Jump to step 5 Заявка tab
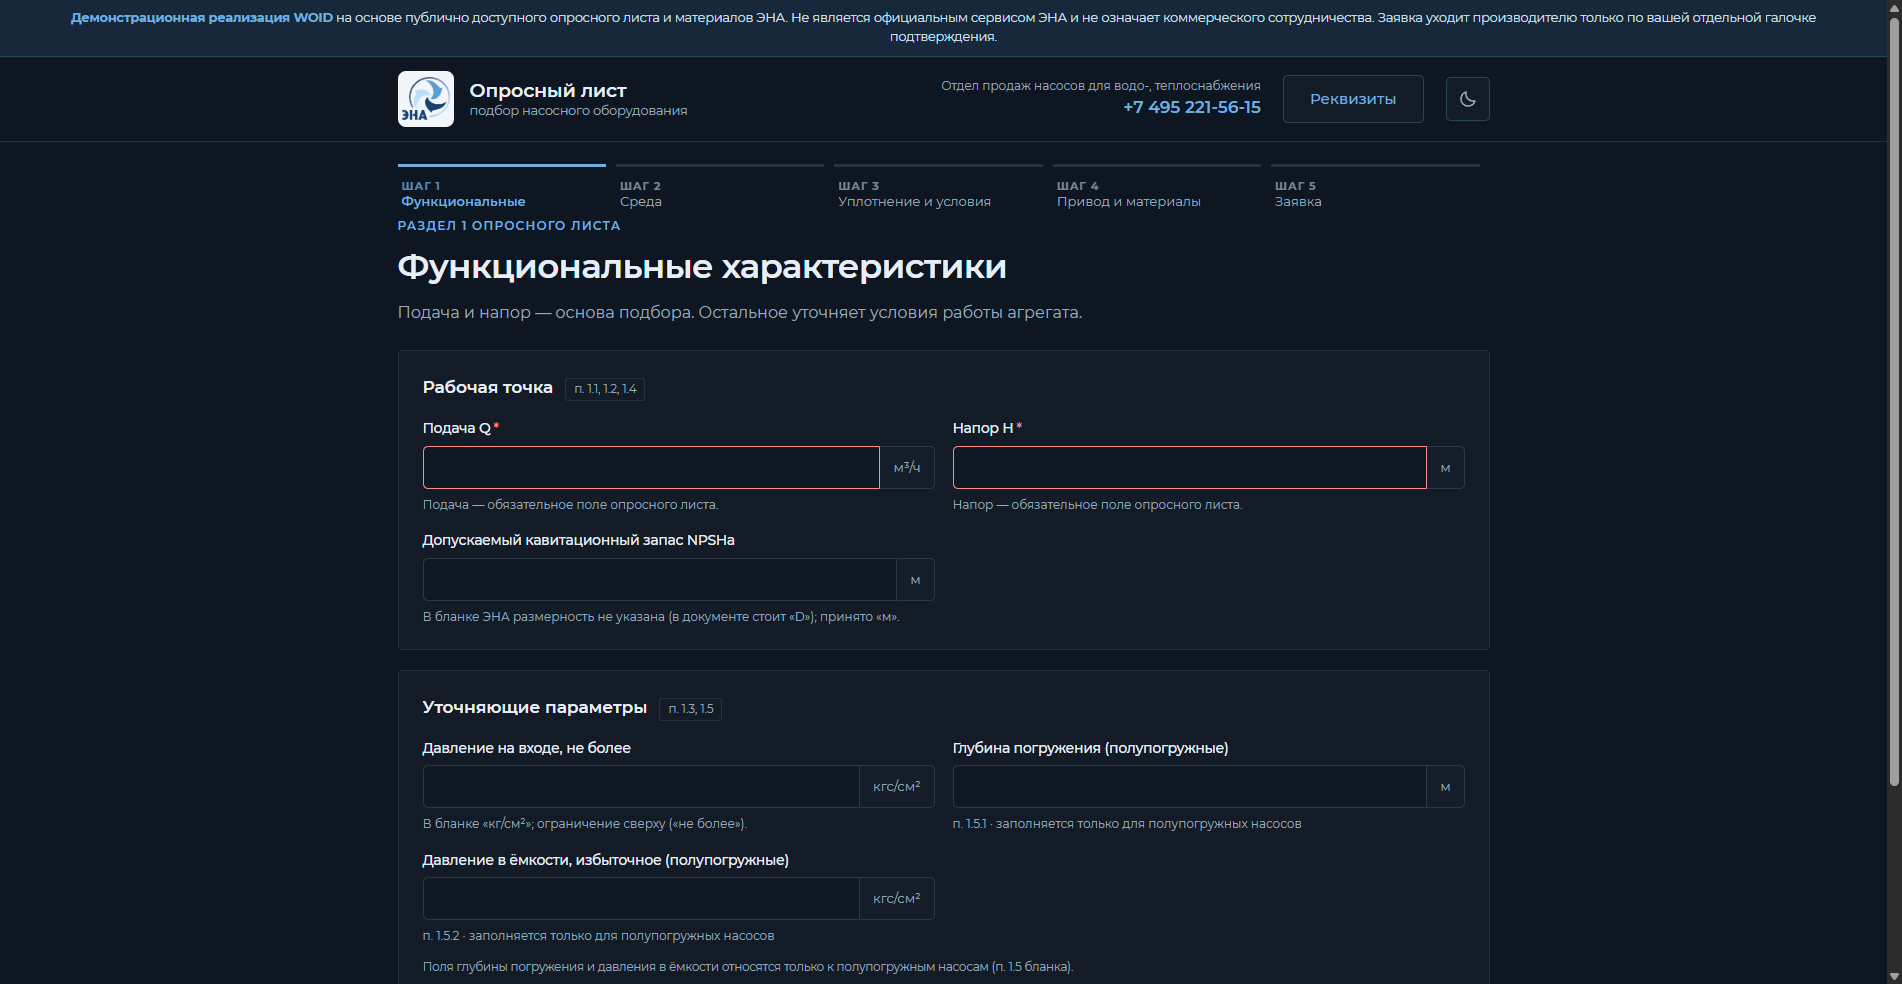This screenshot has height=984, width=1902. click(x=1375, y=188)
